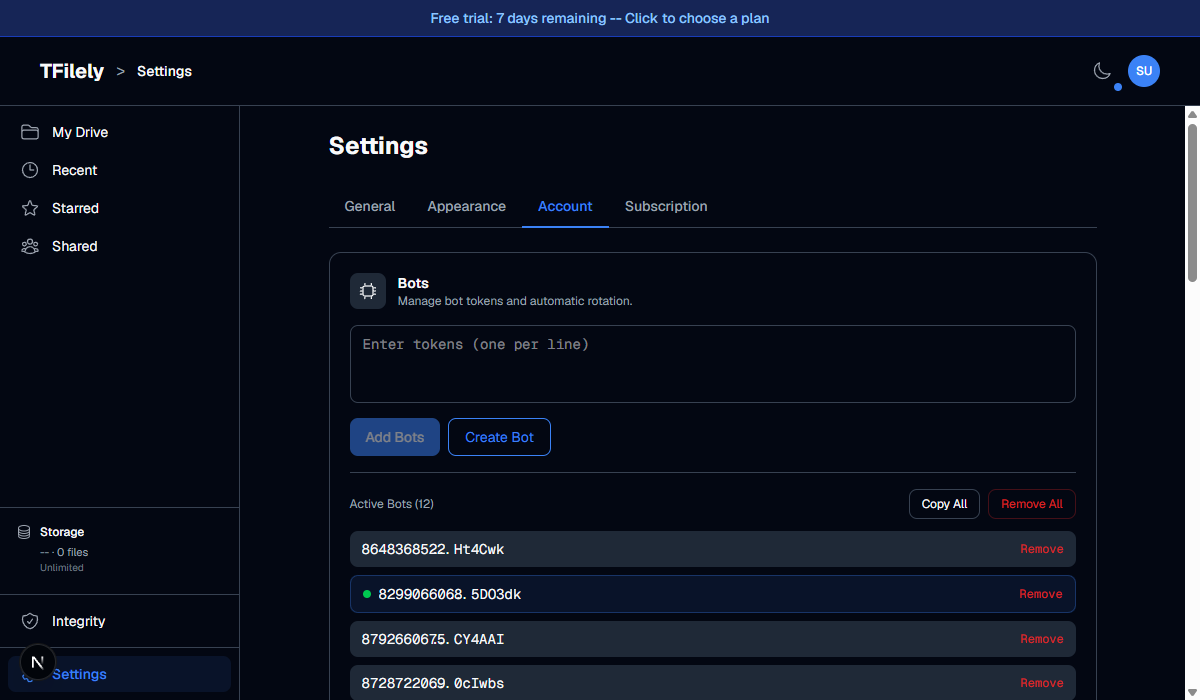Click the Starred star icon
The width and height of the screenshot is (1200, 700).
[x=30, y=208]
